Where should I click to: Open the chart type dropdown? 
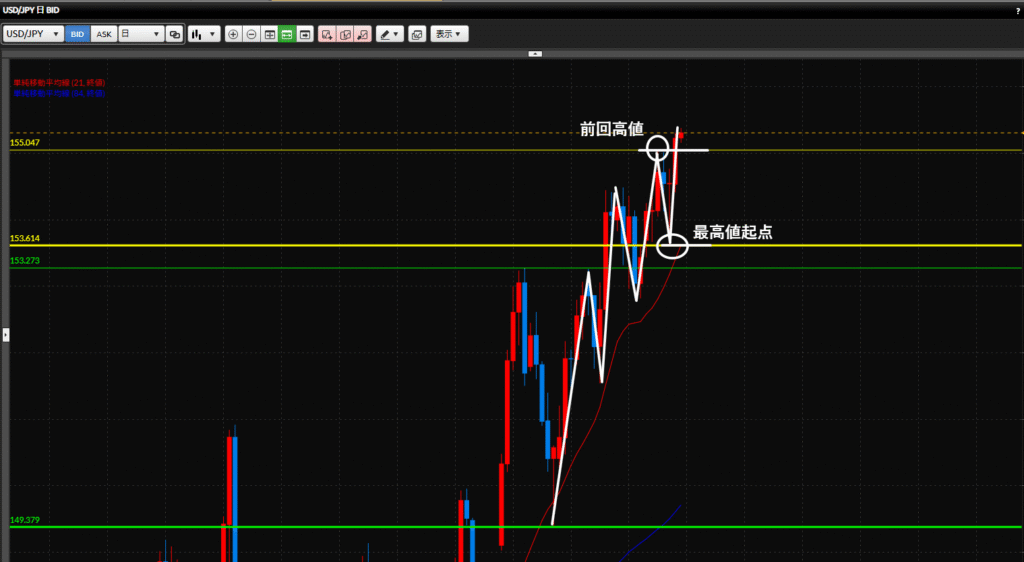pos(204,34)
